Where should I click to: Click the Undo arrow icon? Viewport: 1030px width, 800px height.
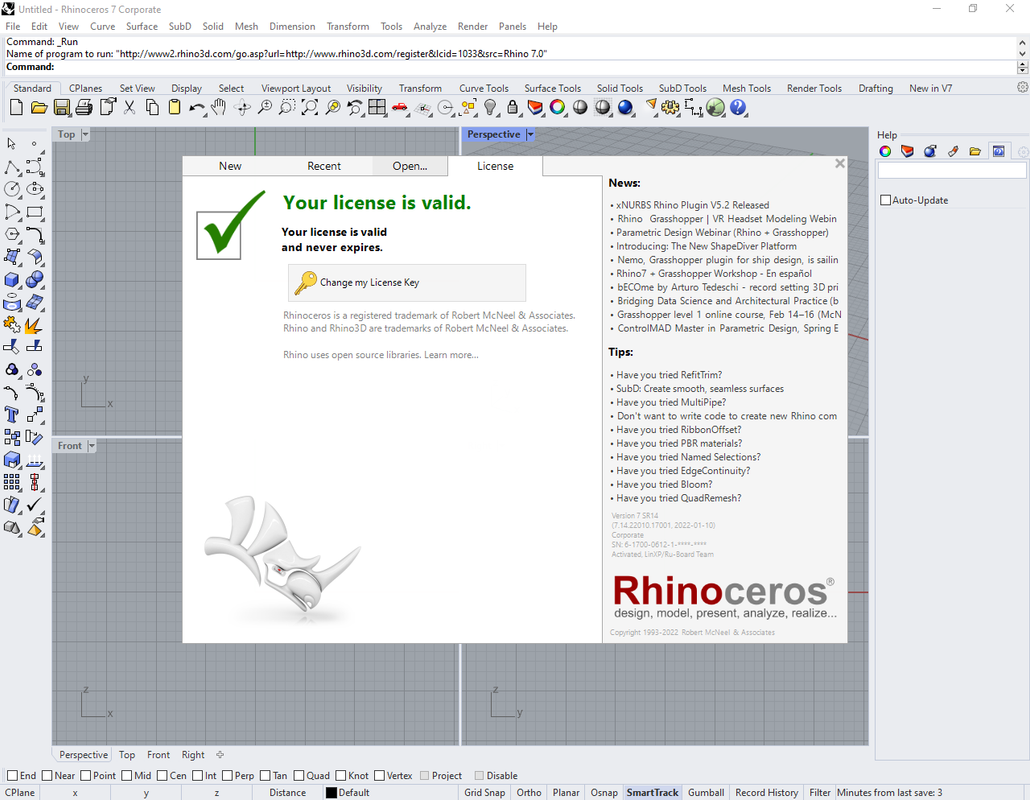(x=196, y=107)
